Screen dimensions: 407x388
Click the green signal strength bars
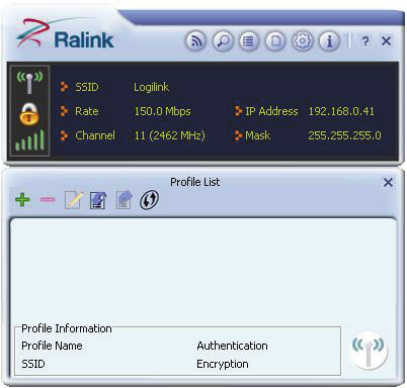tap(30, 140)
